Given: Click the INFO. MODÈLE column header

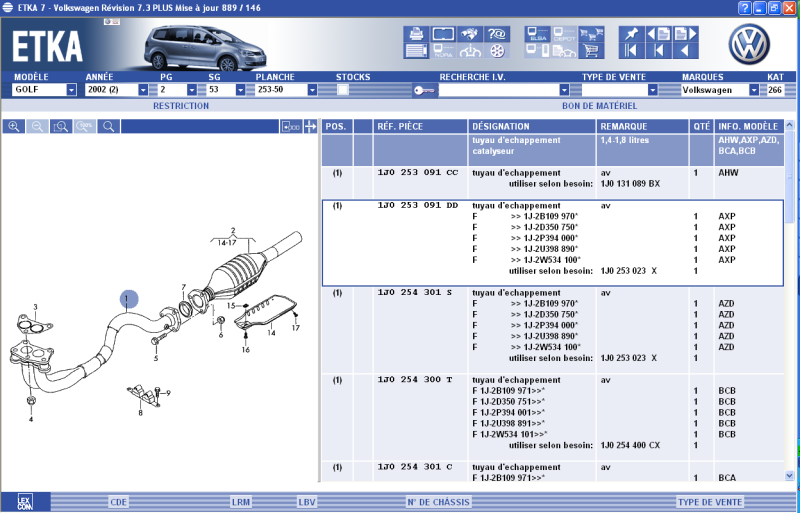Looking at the screenshot, I should coord(748,127).
